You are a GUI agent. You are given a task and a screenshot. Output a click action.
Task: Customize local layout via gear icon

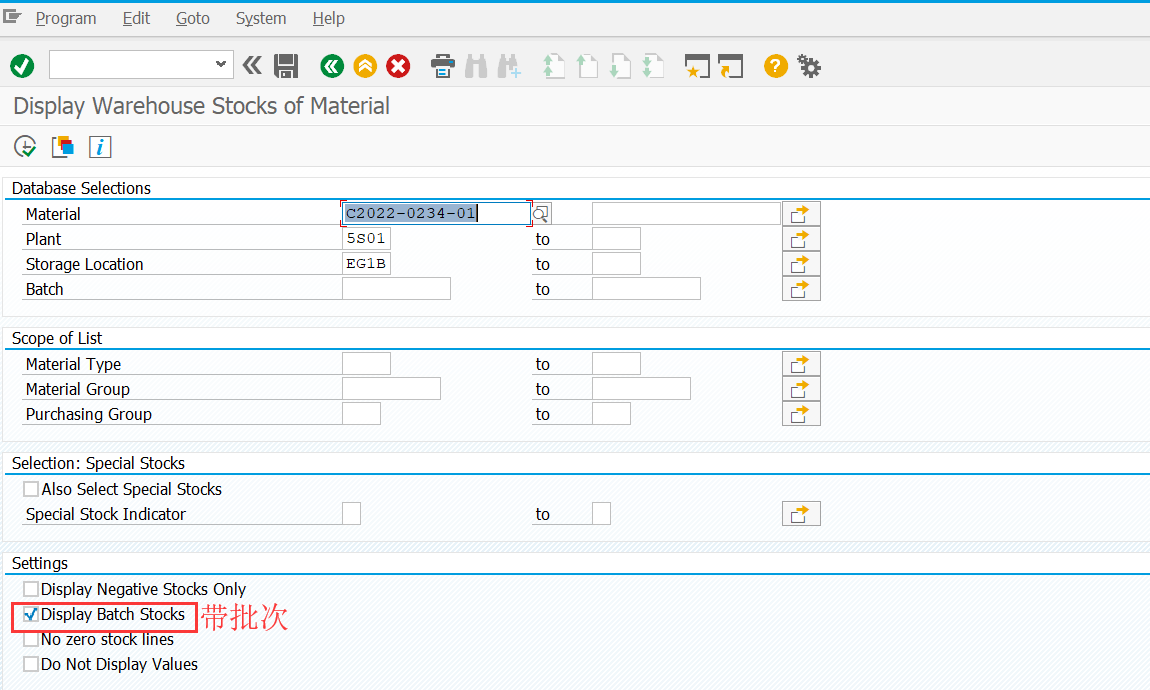coord(809,66)
